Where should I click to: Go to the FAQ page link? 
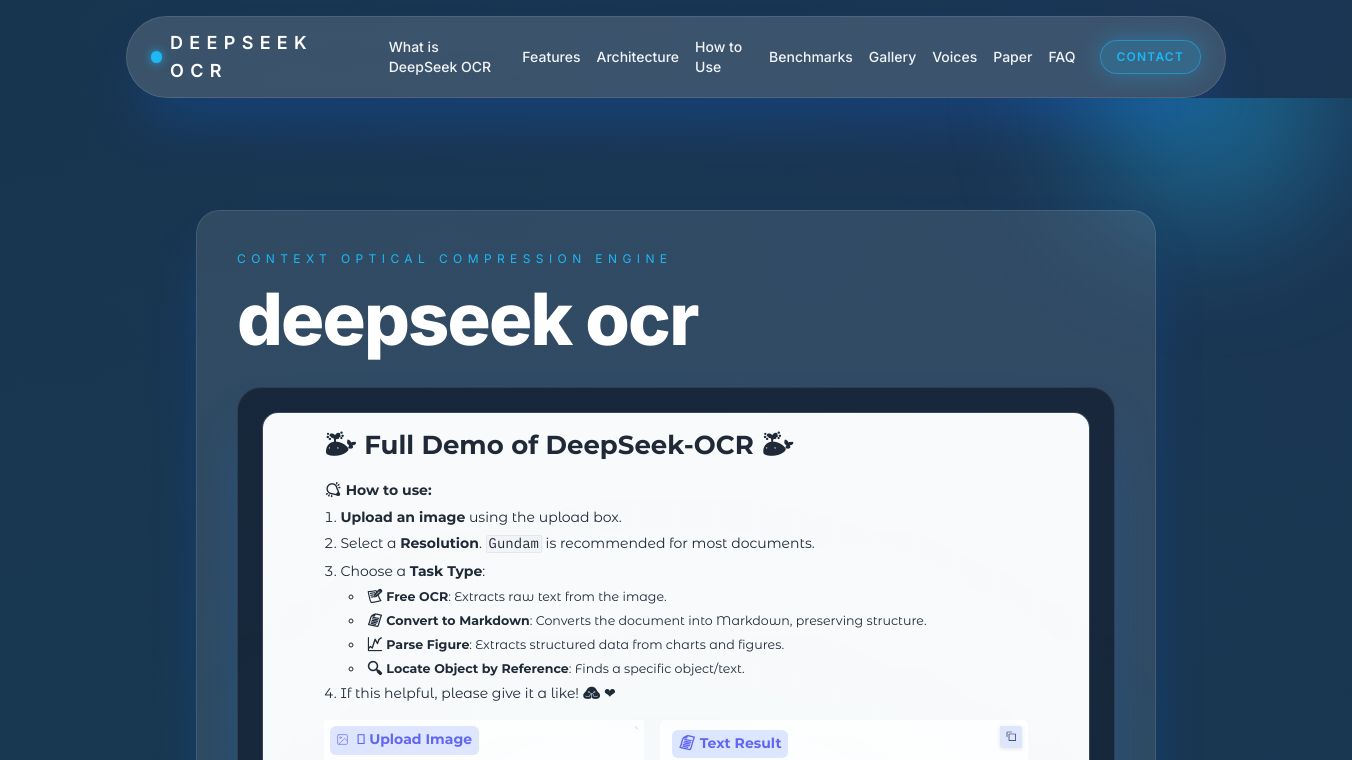click(x=1062, y=57)
